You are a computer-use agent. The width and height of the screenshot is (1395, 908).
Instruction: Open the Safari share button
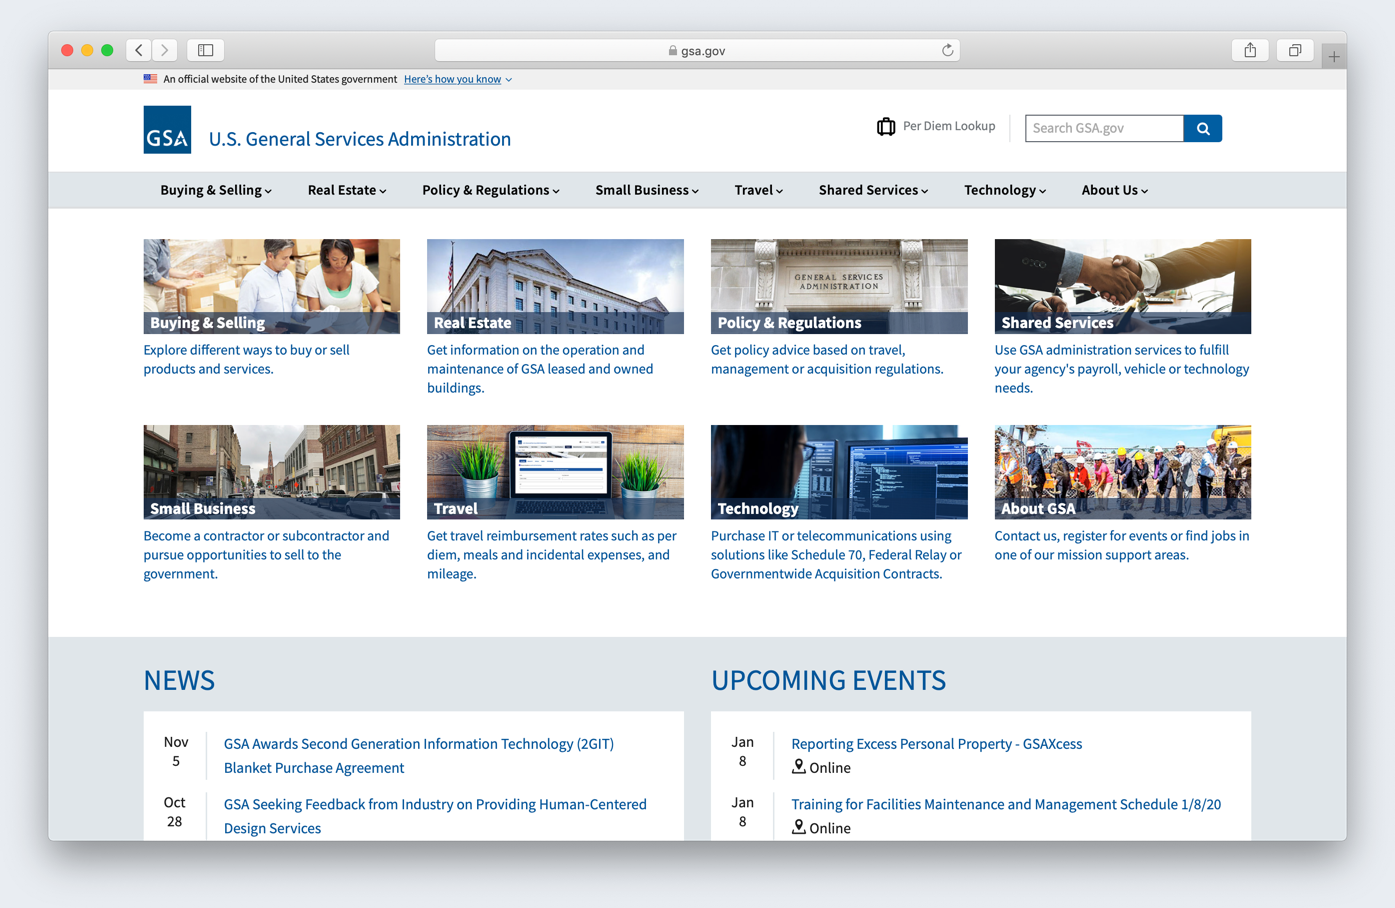1250,50
